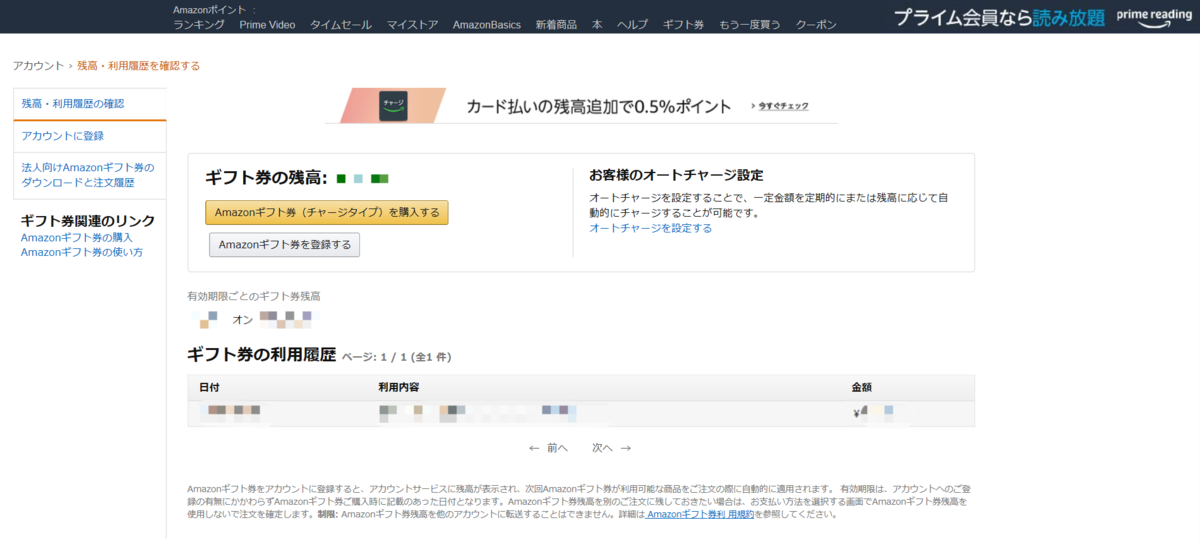The width and height of the screenshot is (1200, 549).
Task: Open カード払いの残高追加で0.5%ポイント banner
Action: pyautogui.click(x=580, y=105)
